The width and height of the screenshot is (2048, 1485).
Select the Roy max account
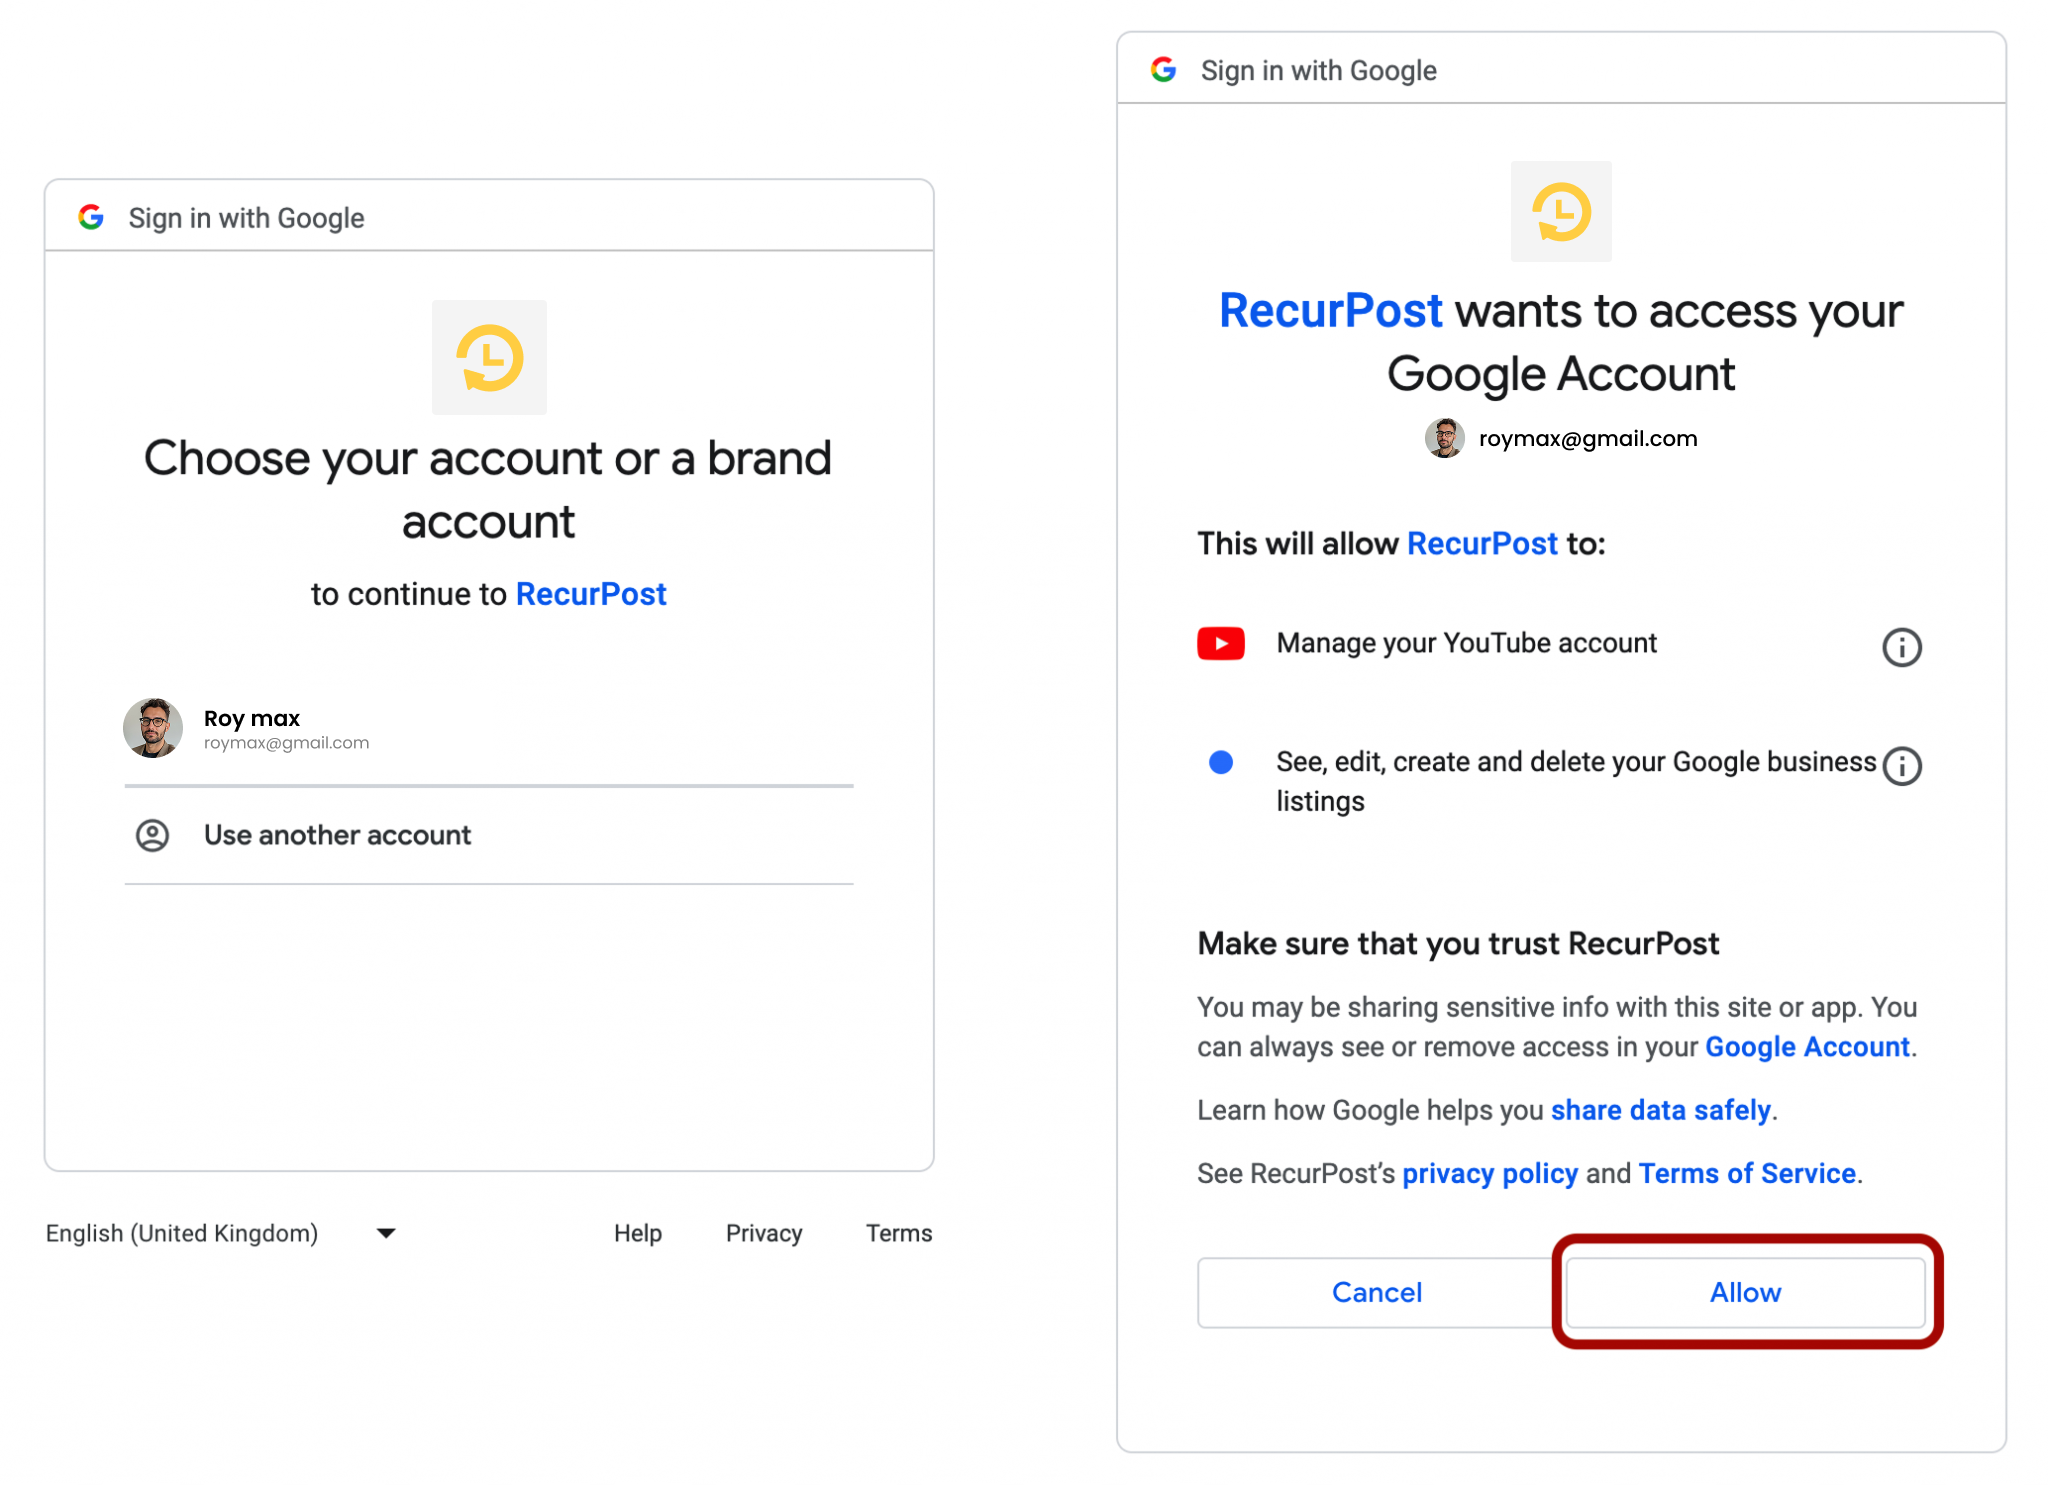coord(489,728)
